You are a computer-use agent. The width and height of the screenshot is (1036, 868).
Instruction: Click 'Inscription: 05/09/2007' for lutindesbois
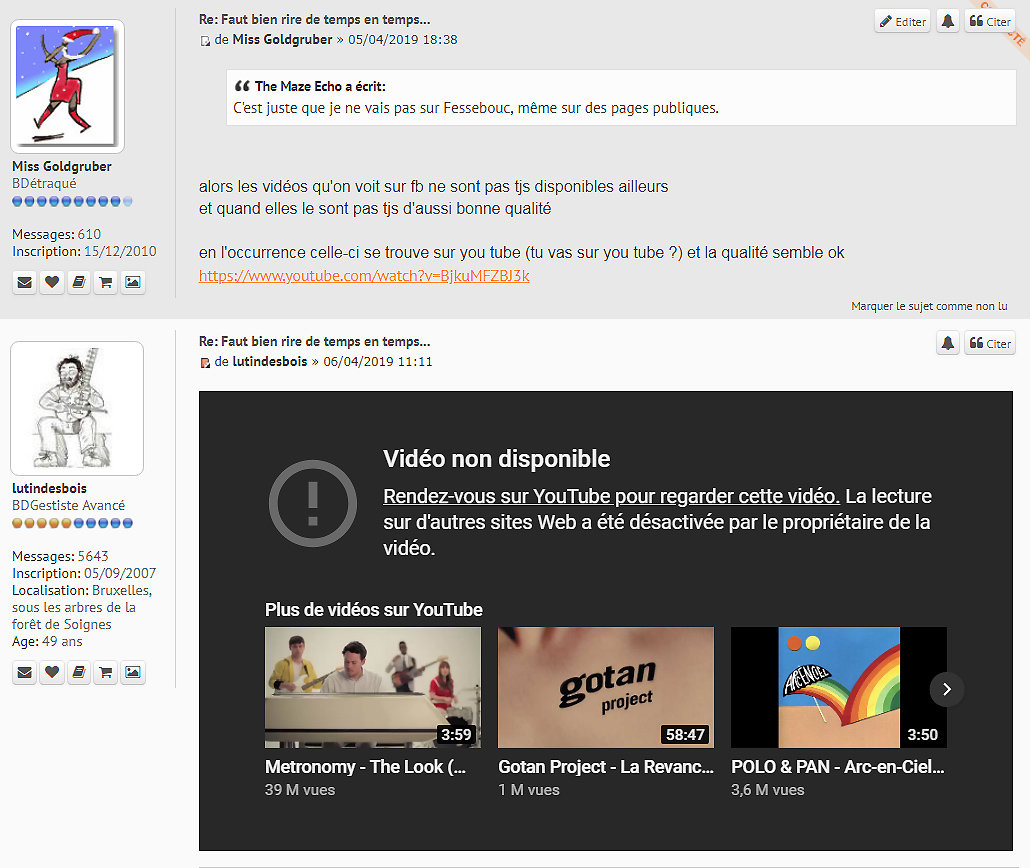[84, 573]
